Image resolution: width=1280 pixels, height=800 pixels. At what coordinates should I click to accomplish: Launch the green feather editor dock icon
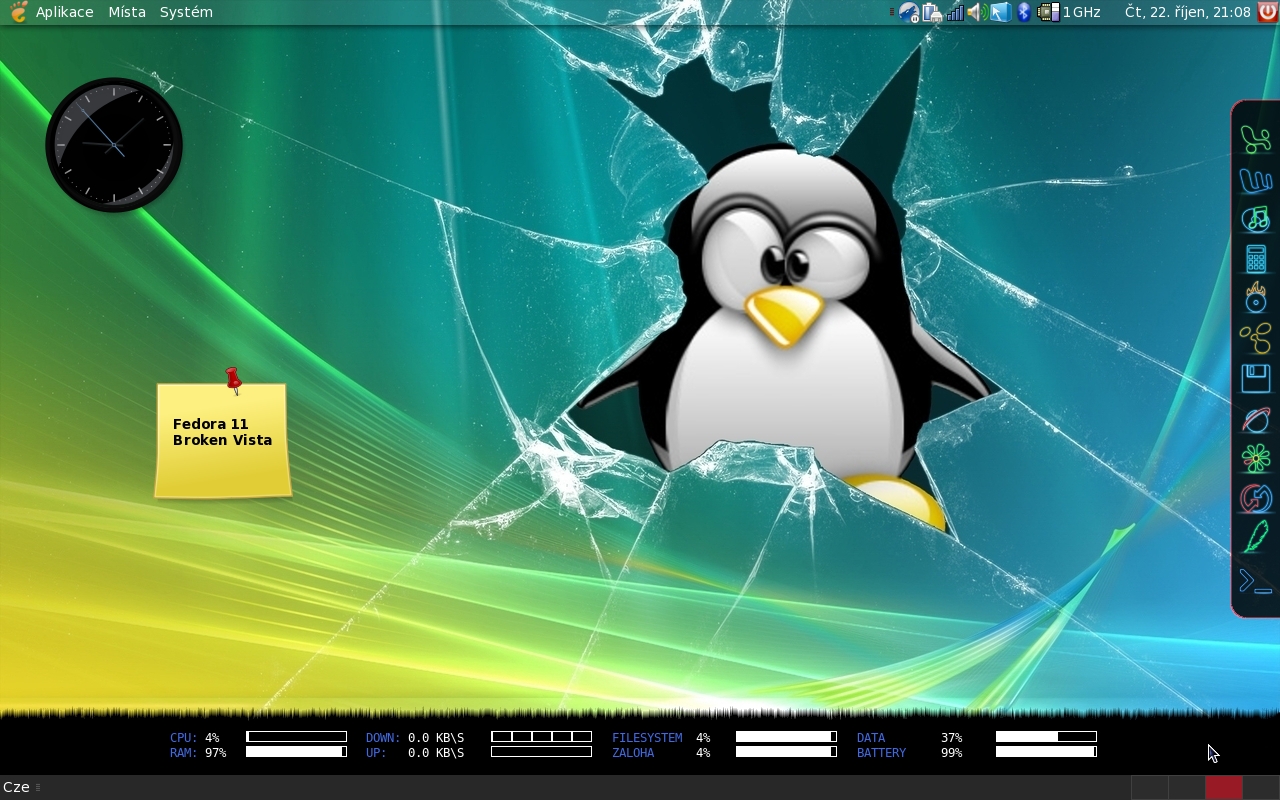[1256, 538]
